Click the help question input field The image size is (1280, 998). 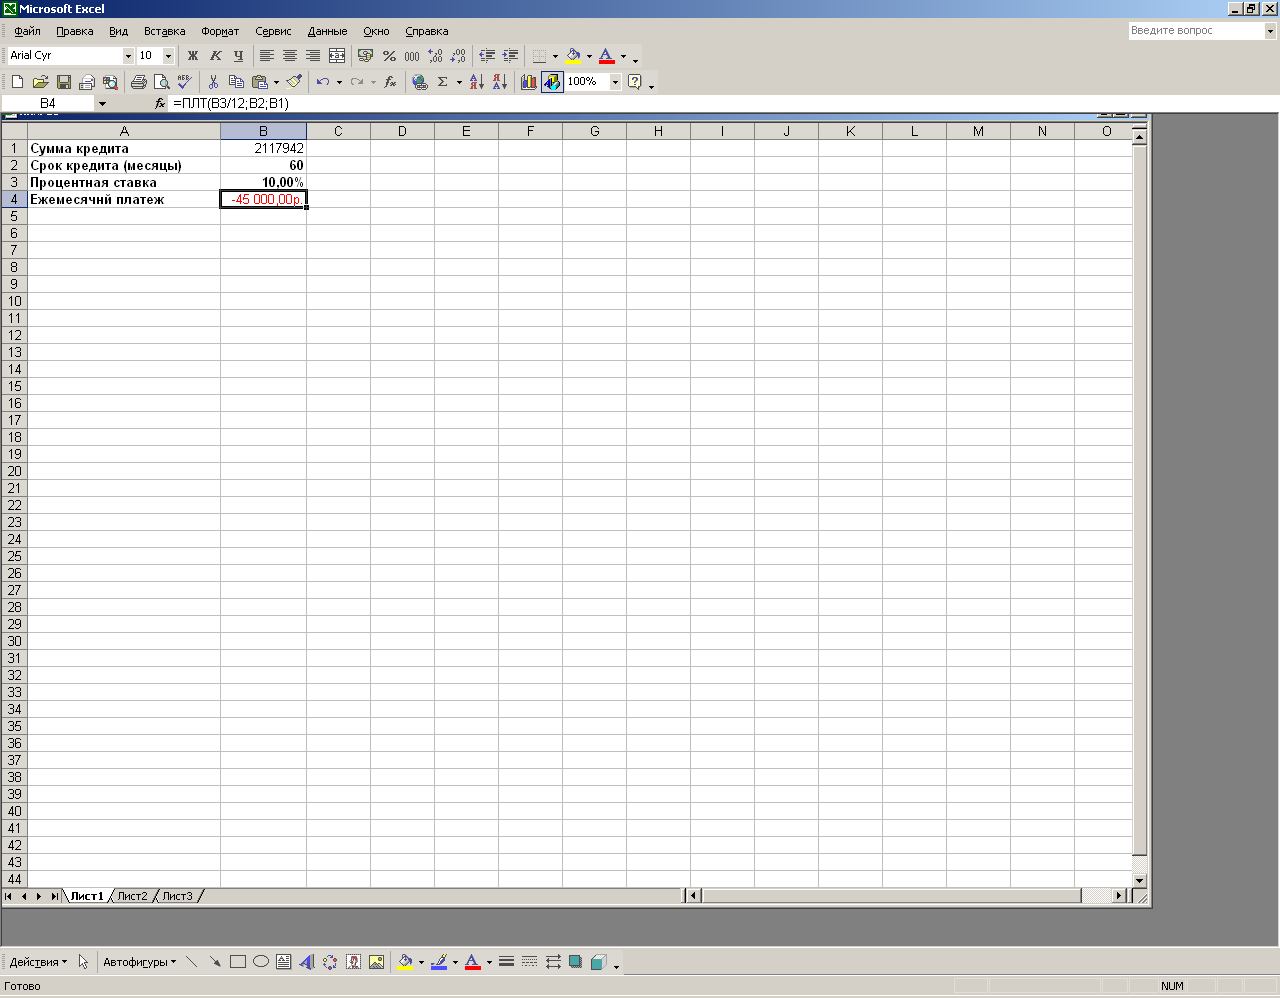point(1196,31)
